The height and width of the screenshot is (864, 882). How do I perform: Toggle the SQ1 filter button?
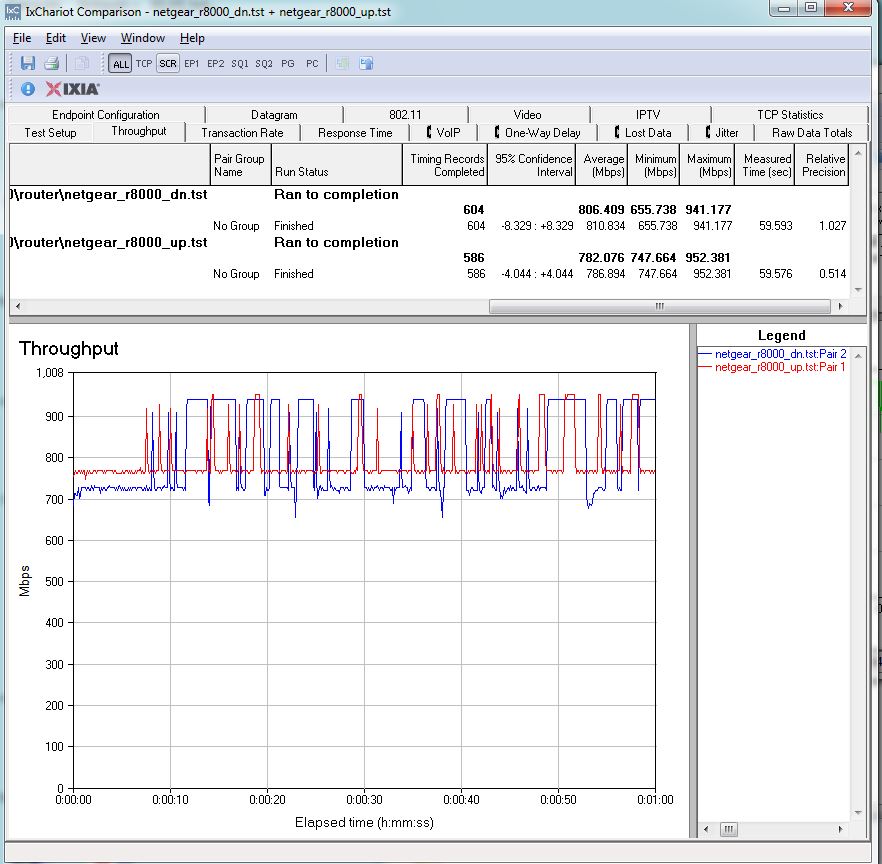[240, 64]
